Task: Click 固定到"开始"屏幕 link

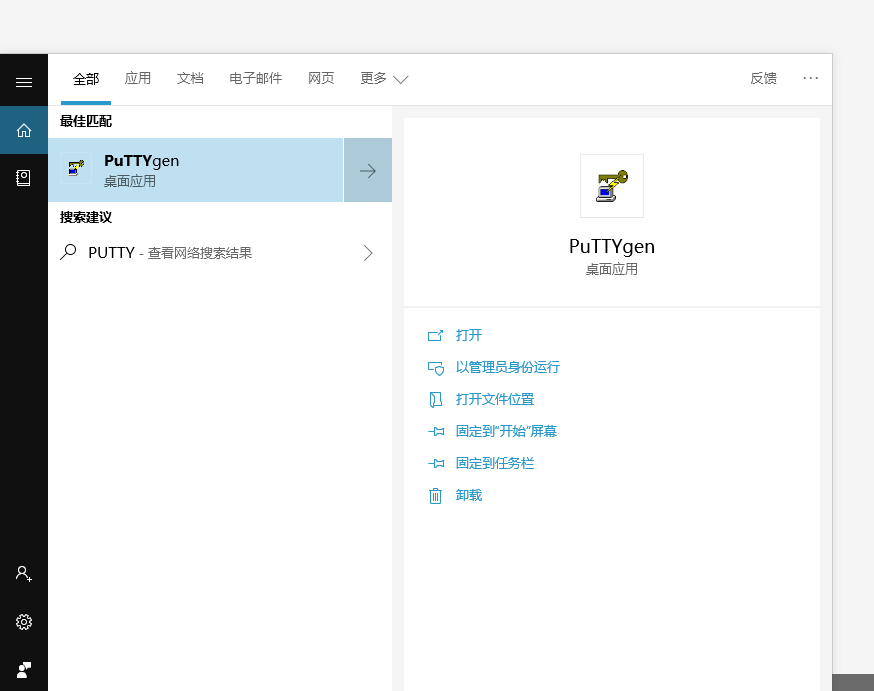Action: click(x=506, y=431)
